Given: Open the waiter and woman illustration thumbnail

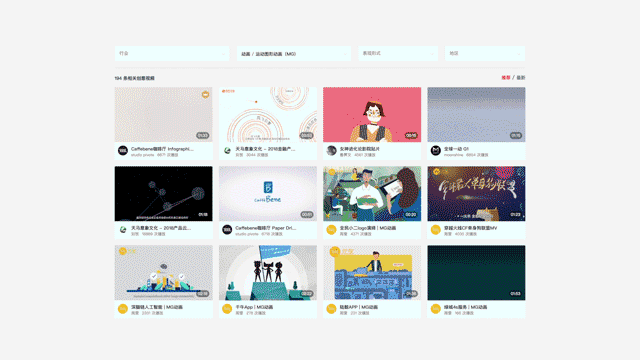Looking at the screenshot, I should [x=372, y=193].
